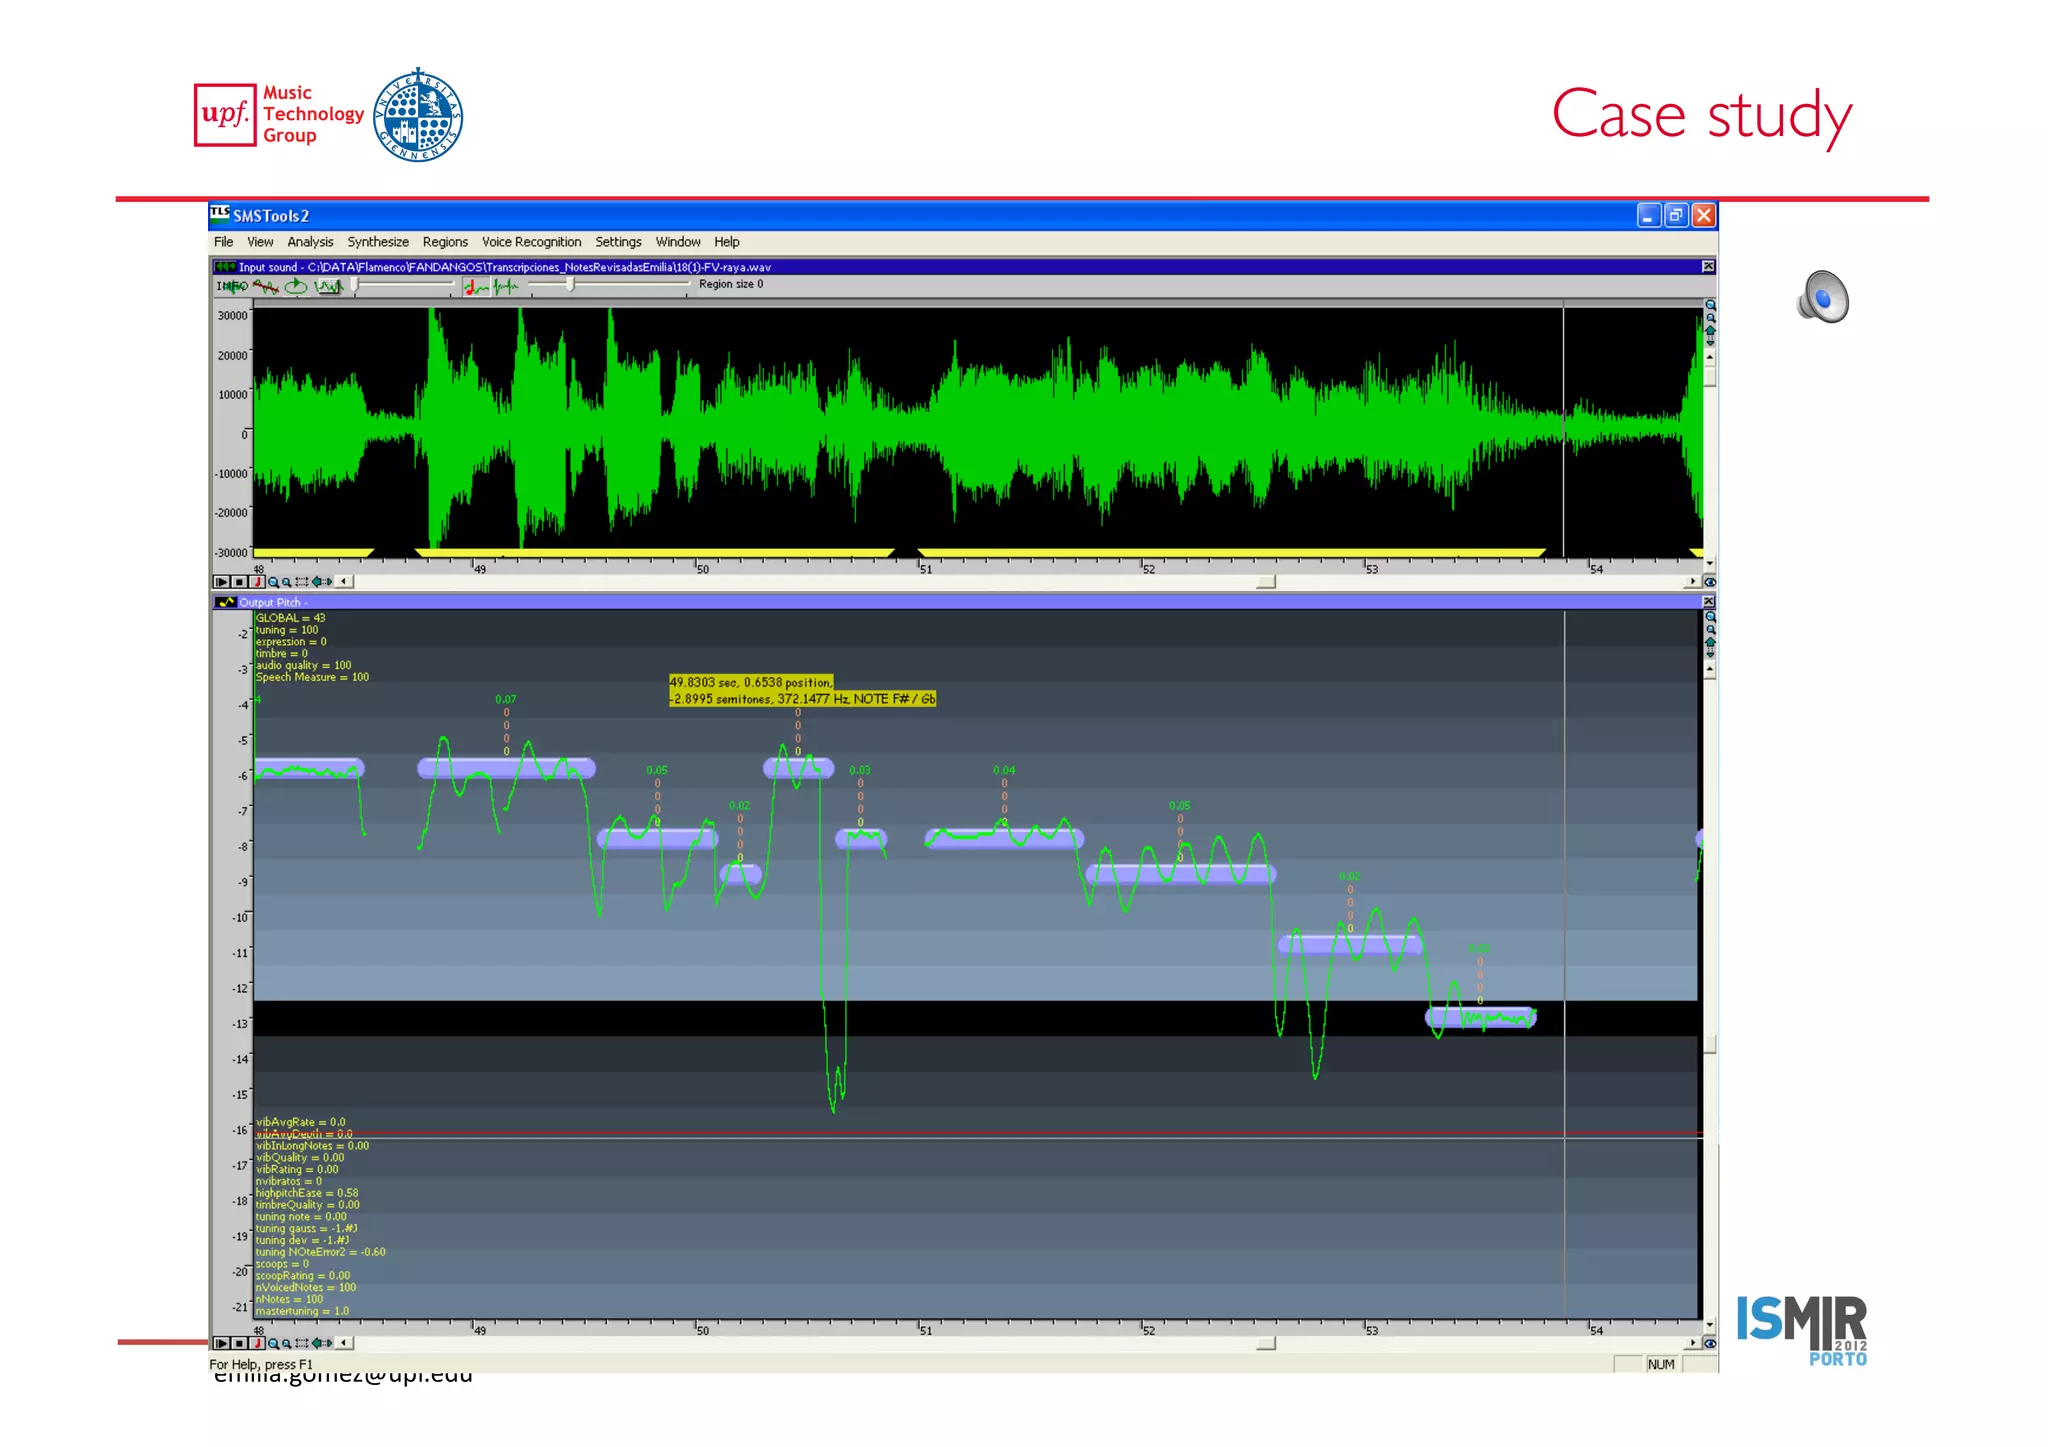Image resolution: width=2048 pixels, height=1447 pixels.
Task: Open the View menu
Action: tap(260, 242)
